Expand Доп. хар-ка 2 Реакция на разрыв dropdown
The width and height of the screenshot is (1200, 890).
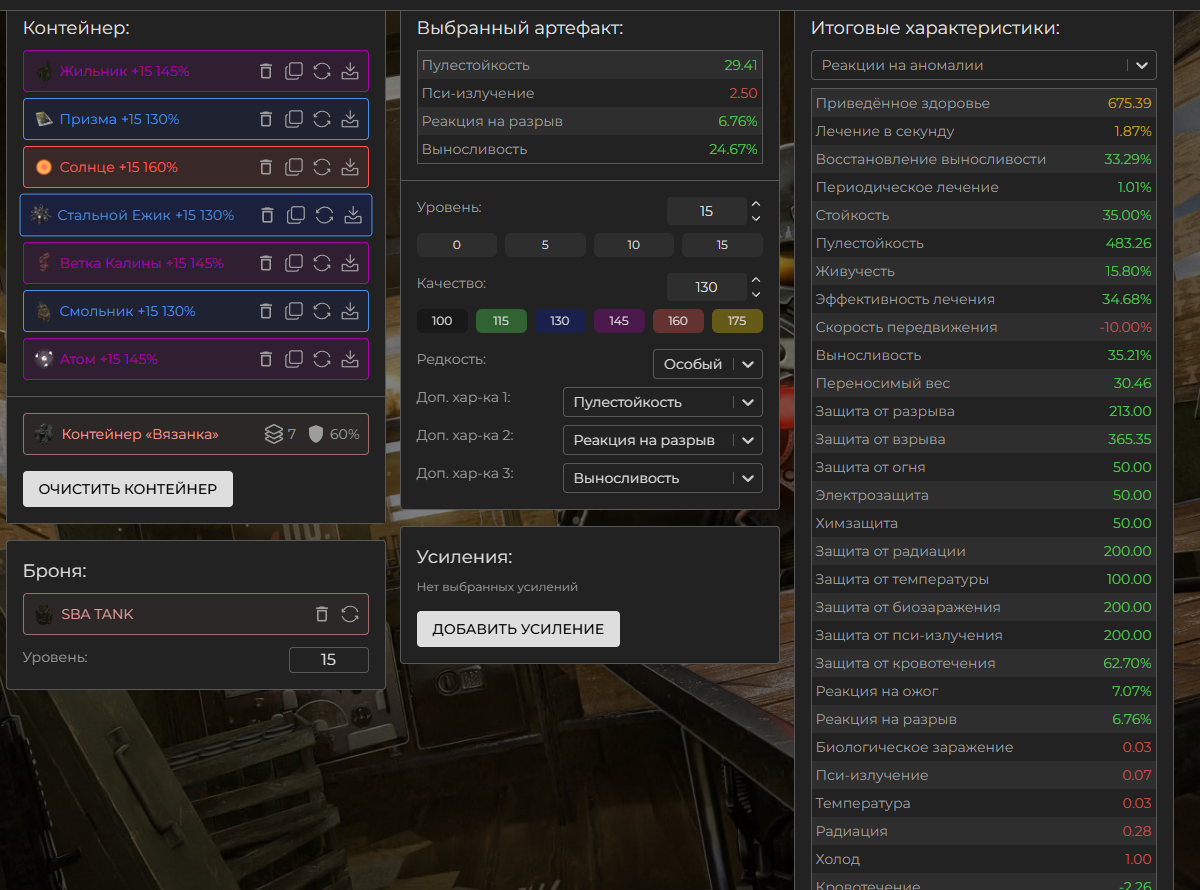click(663, 440)
